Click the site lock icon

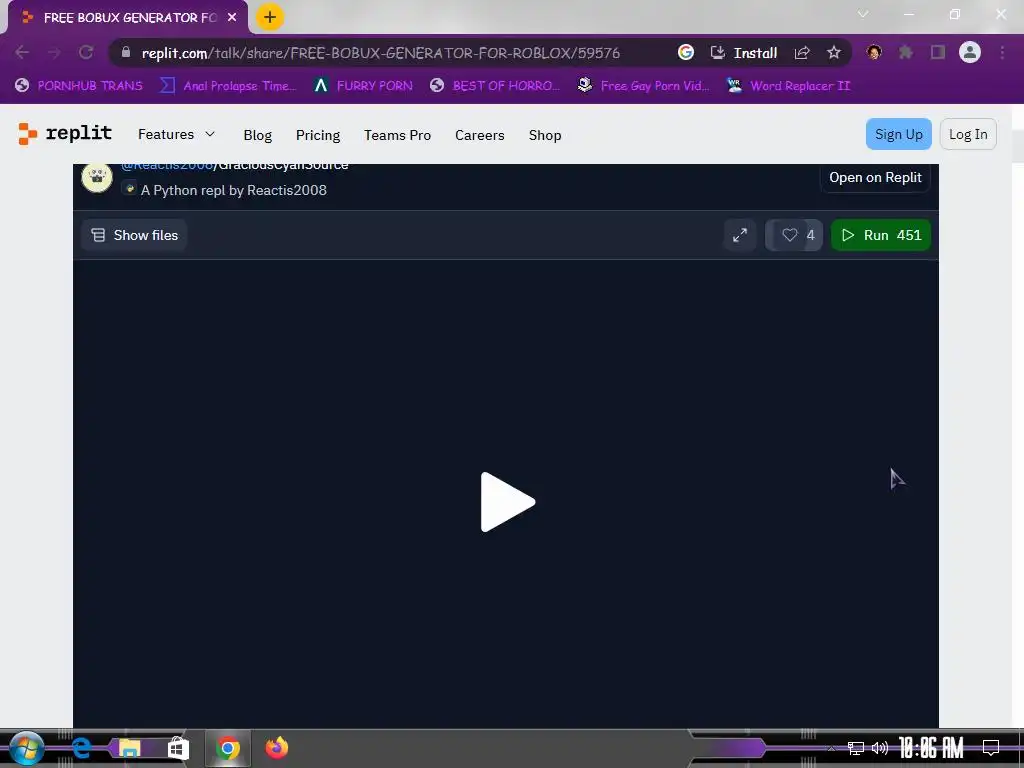(127, 52)
